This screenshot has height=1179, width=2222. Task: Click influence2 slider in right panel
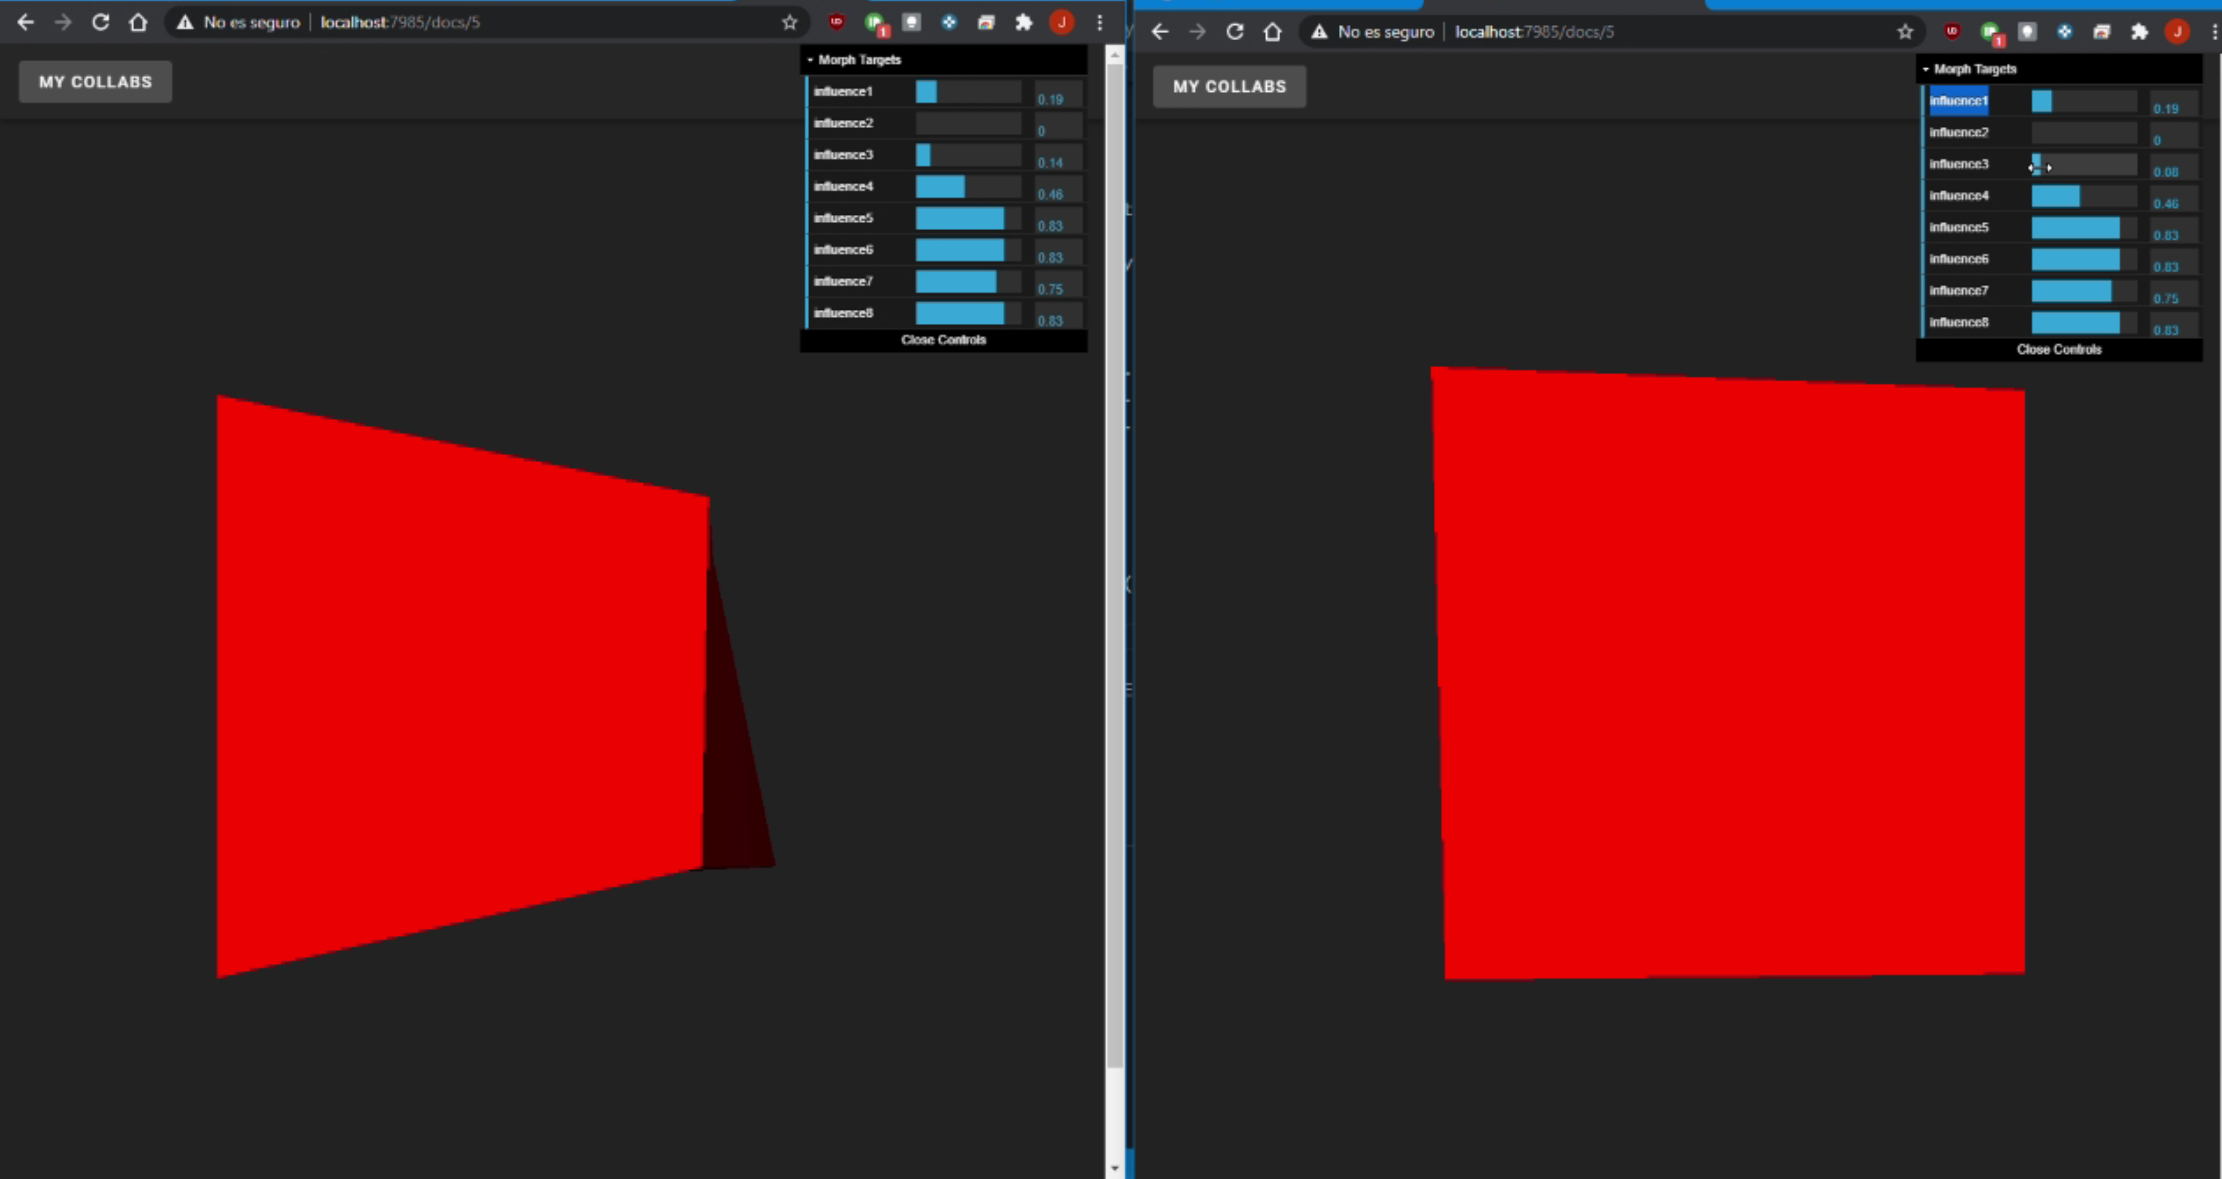pos(2083,133)
